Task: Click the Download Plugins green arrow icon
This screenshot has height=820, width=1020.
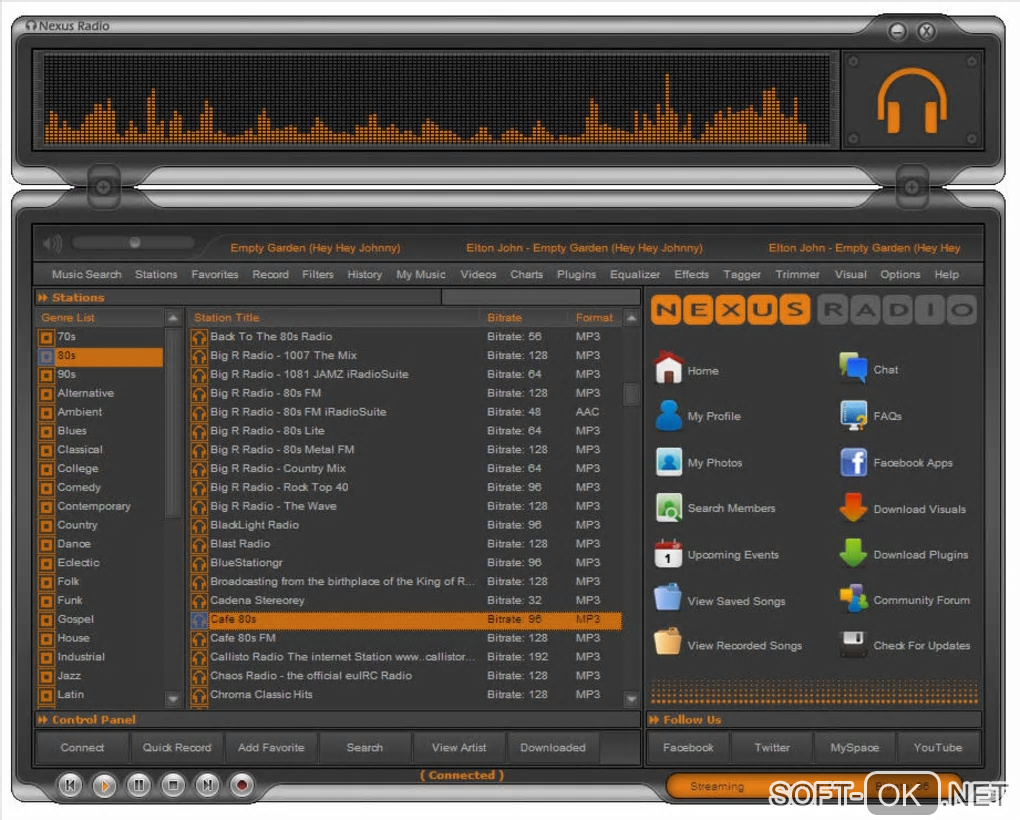Action: pos(853,553)
